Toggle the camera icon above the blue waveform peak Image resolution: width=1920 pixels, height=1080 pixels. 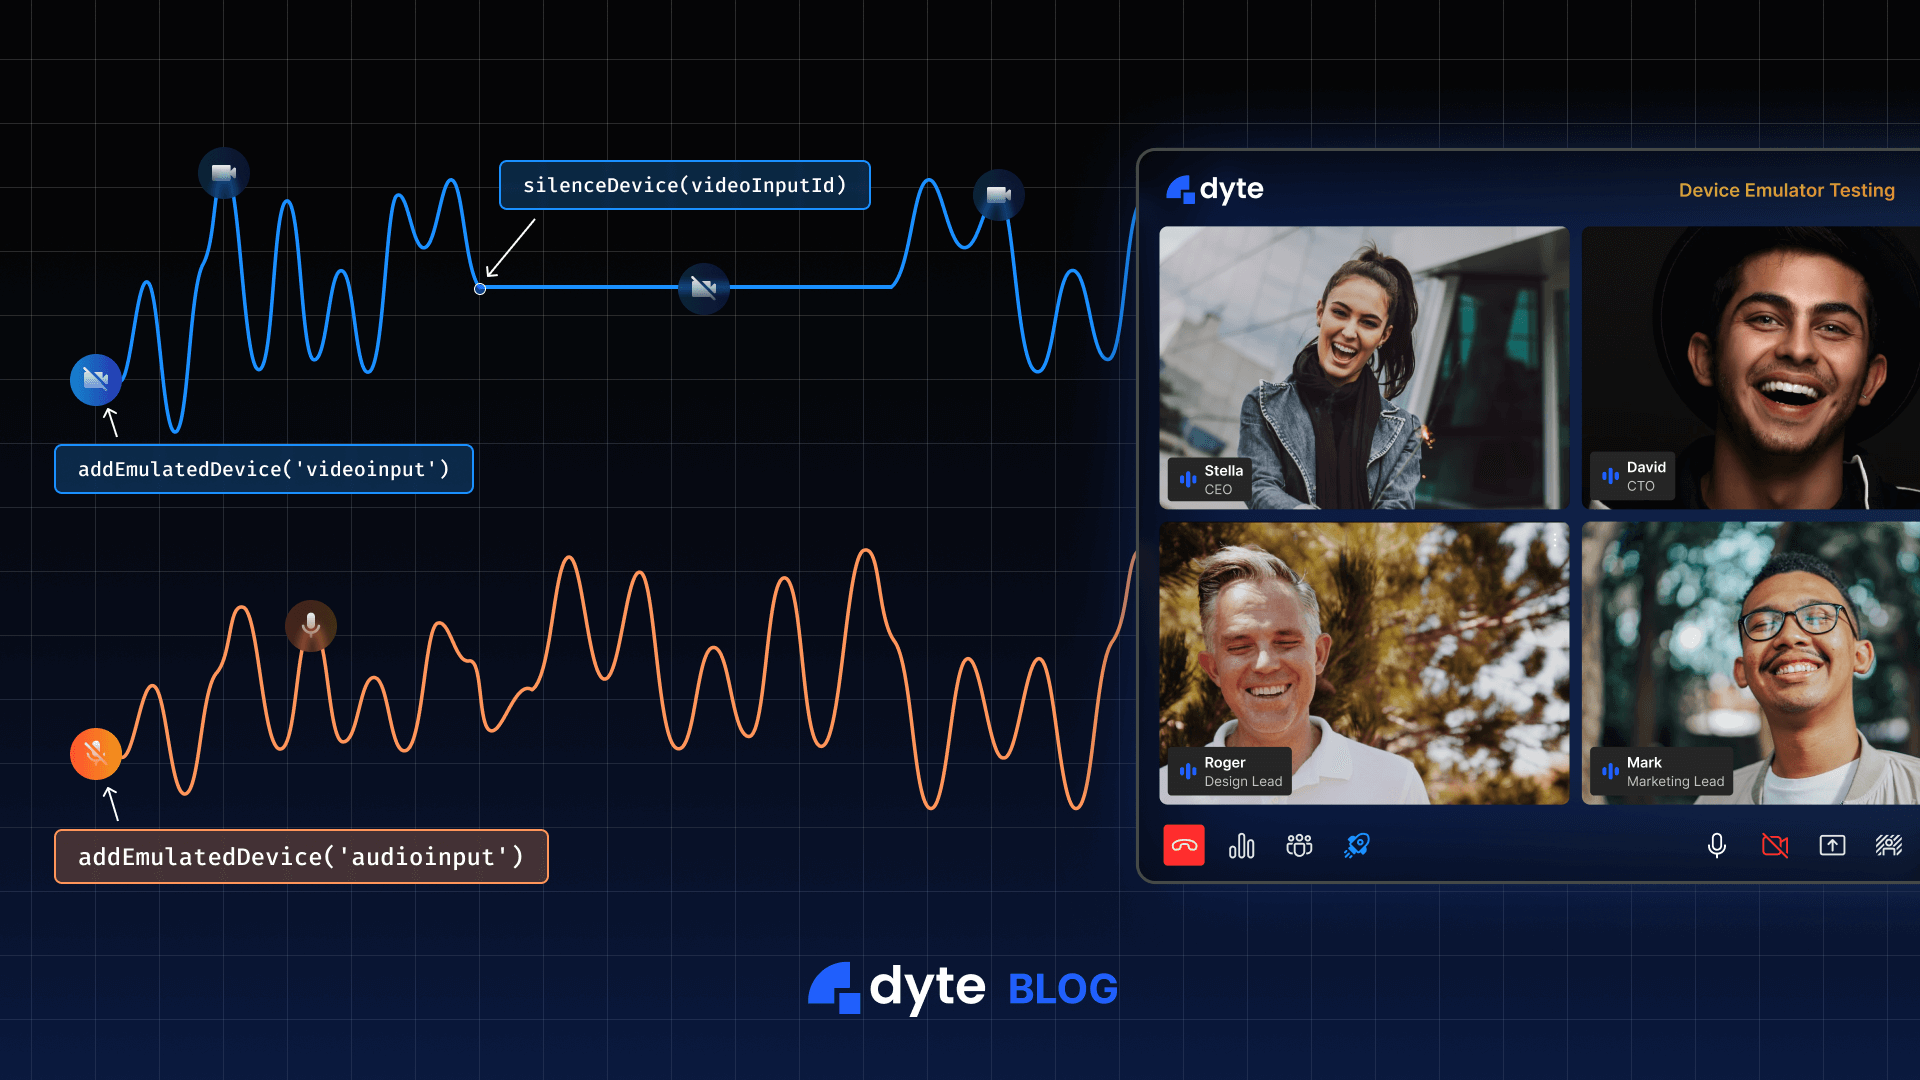click(222, 172)
